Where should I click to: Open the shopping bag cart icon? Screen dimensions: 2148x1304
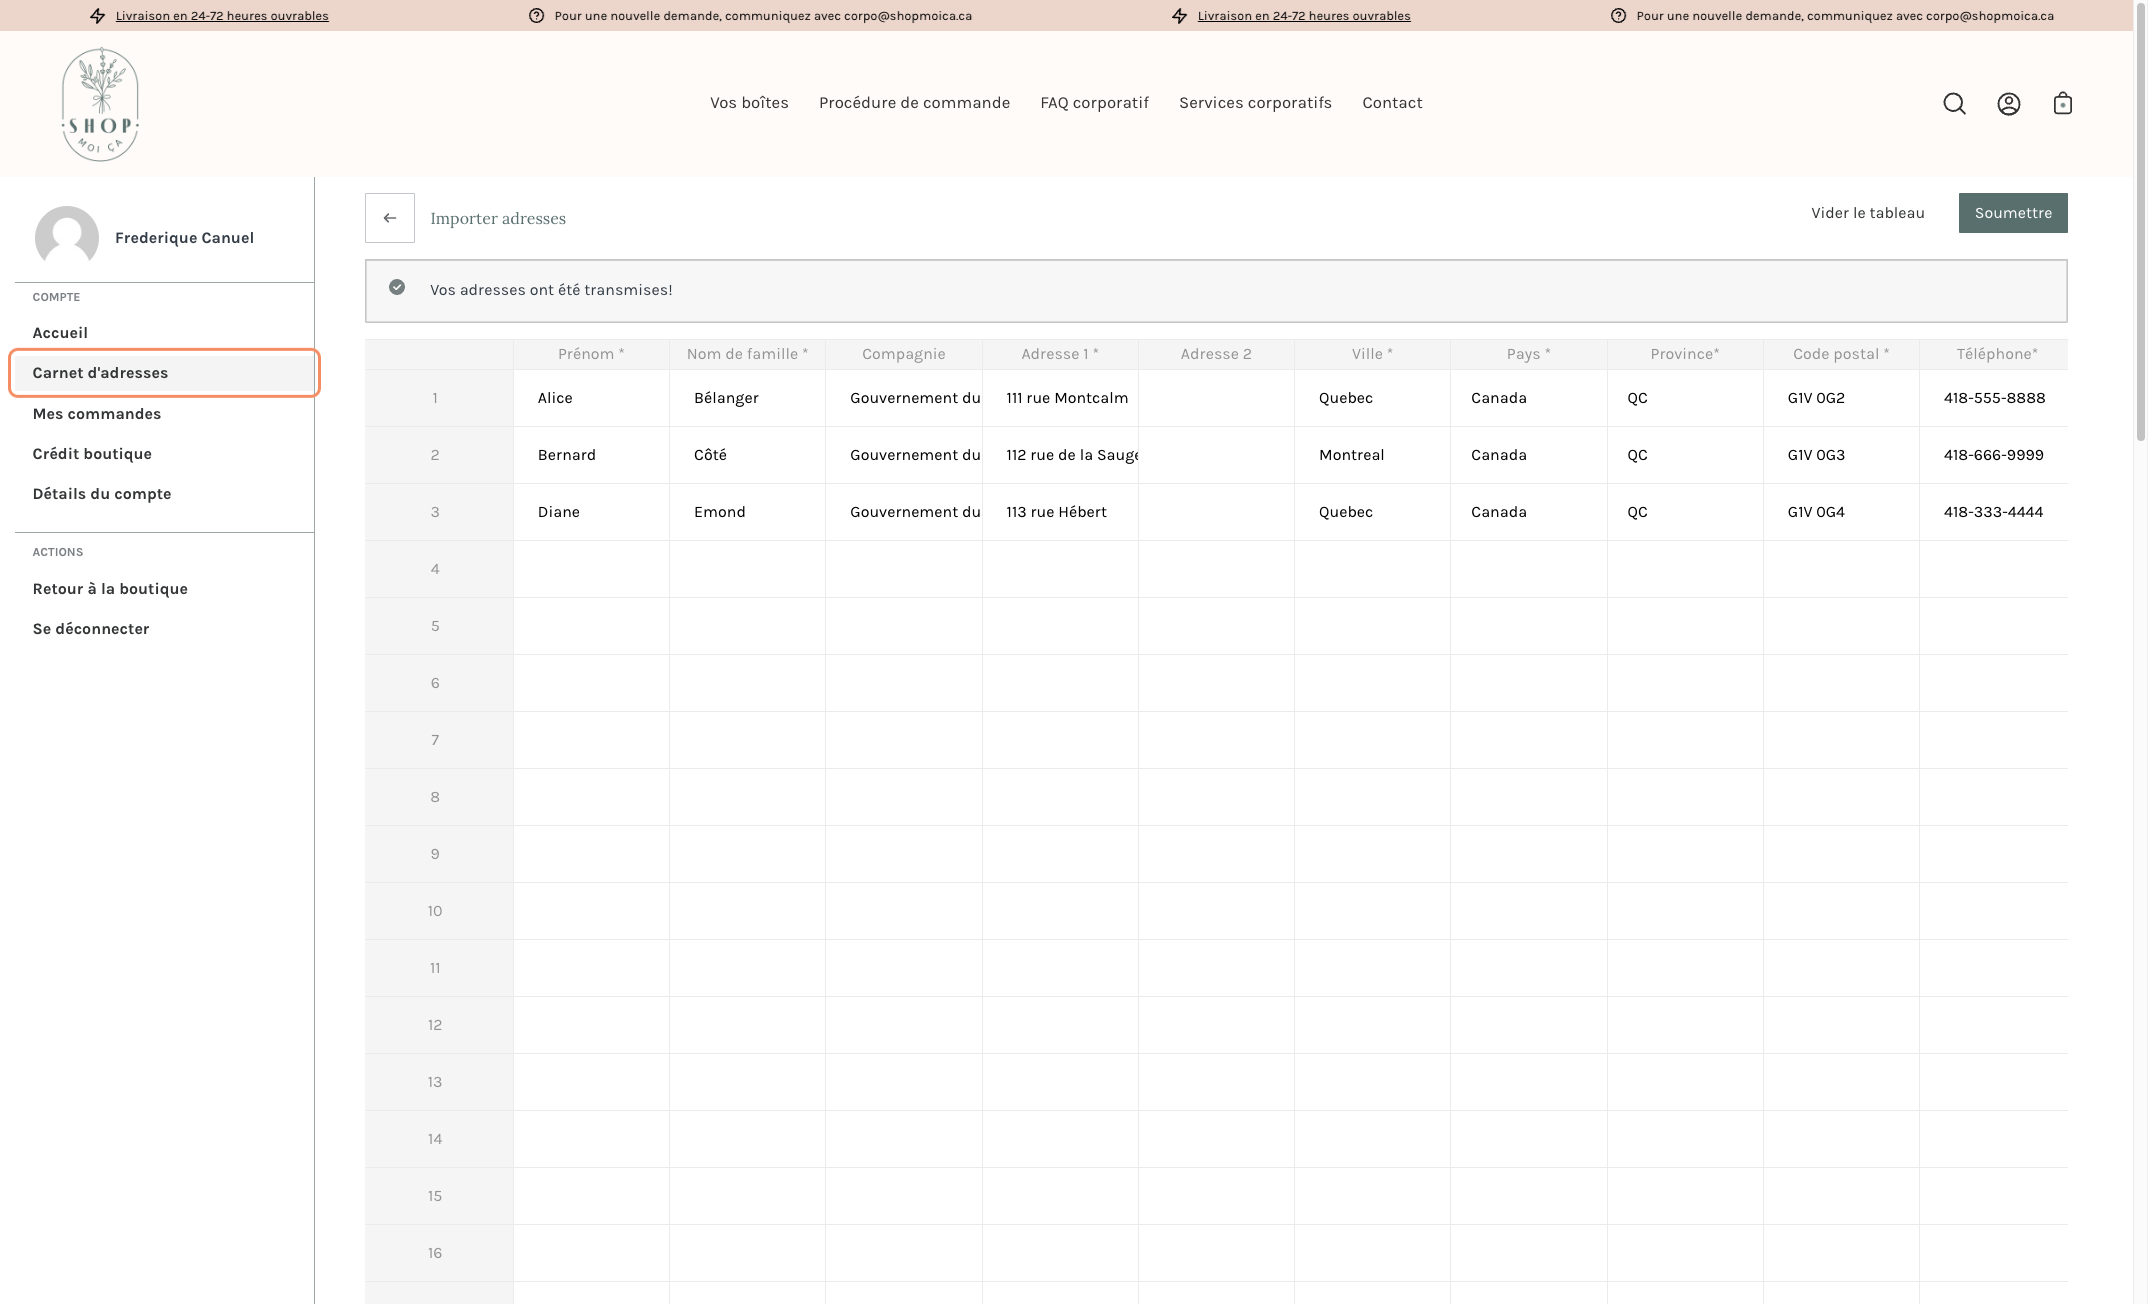click(2062, 103)
